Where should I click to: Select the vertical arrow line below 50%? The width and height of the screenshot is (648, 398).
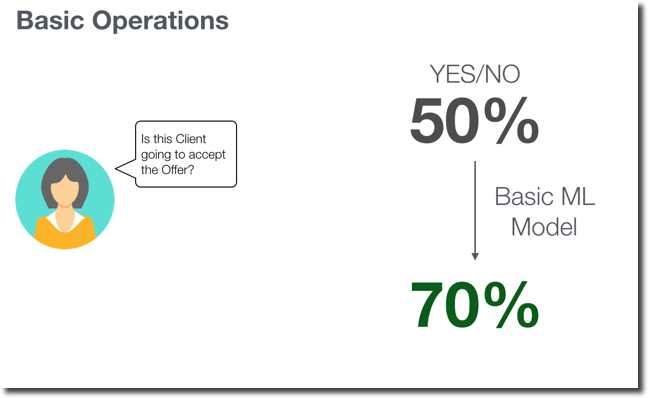click(475, 207)
